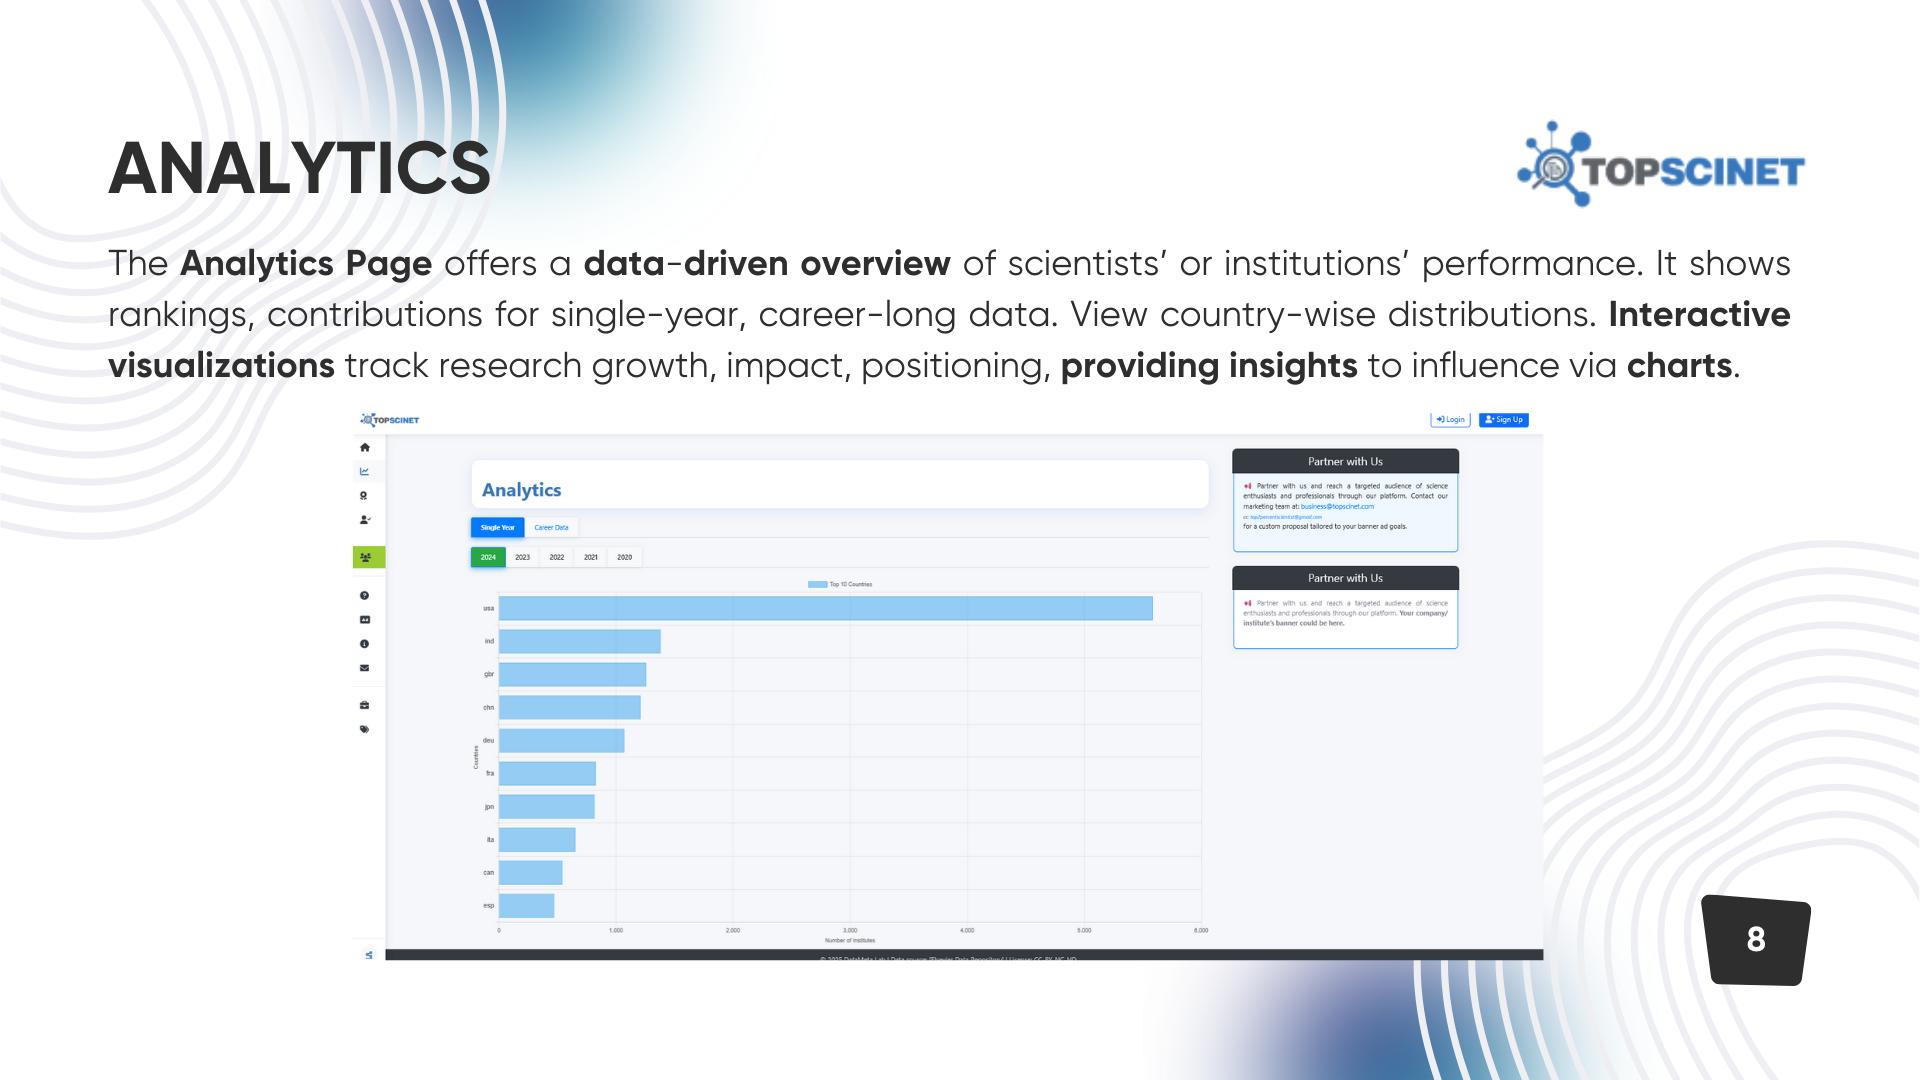Open the envelope contact icon
This screenshot has height=1080, width=1920.
pos(365,668)
